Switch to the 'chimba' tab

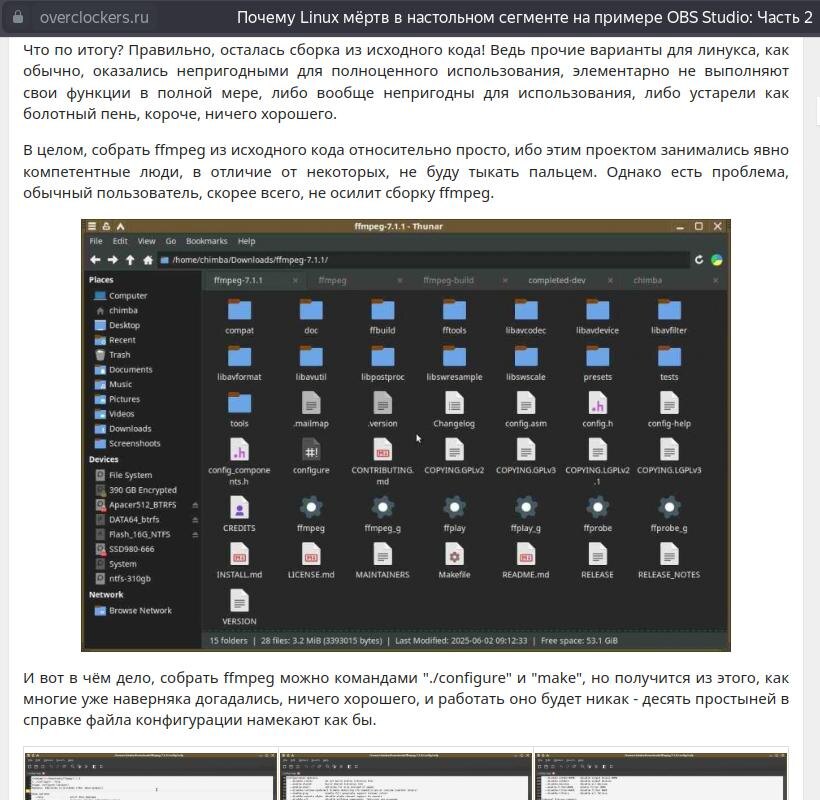(x=647, y=280)
